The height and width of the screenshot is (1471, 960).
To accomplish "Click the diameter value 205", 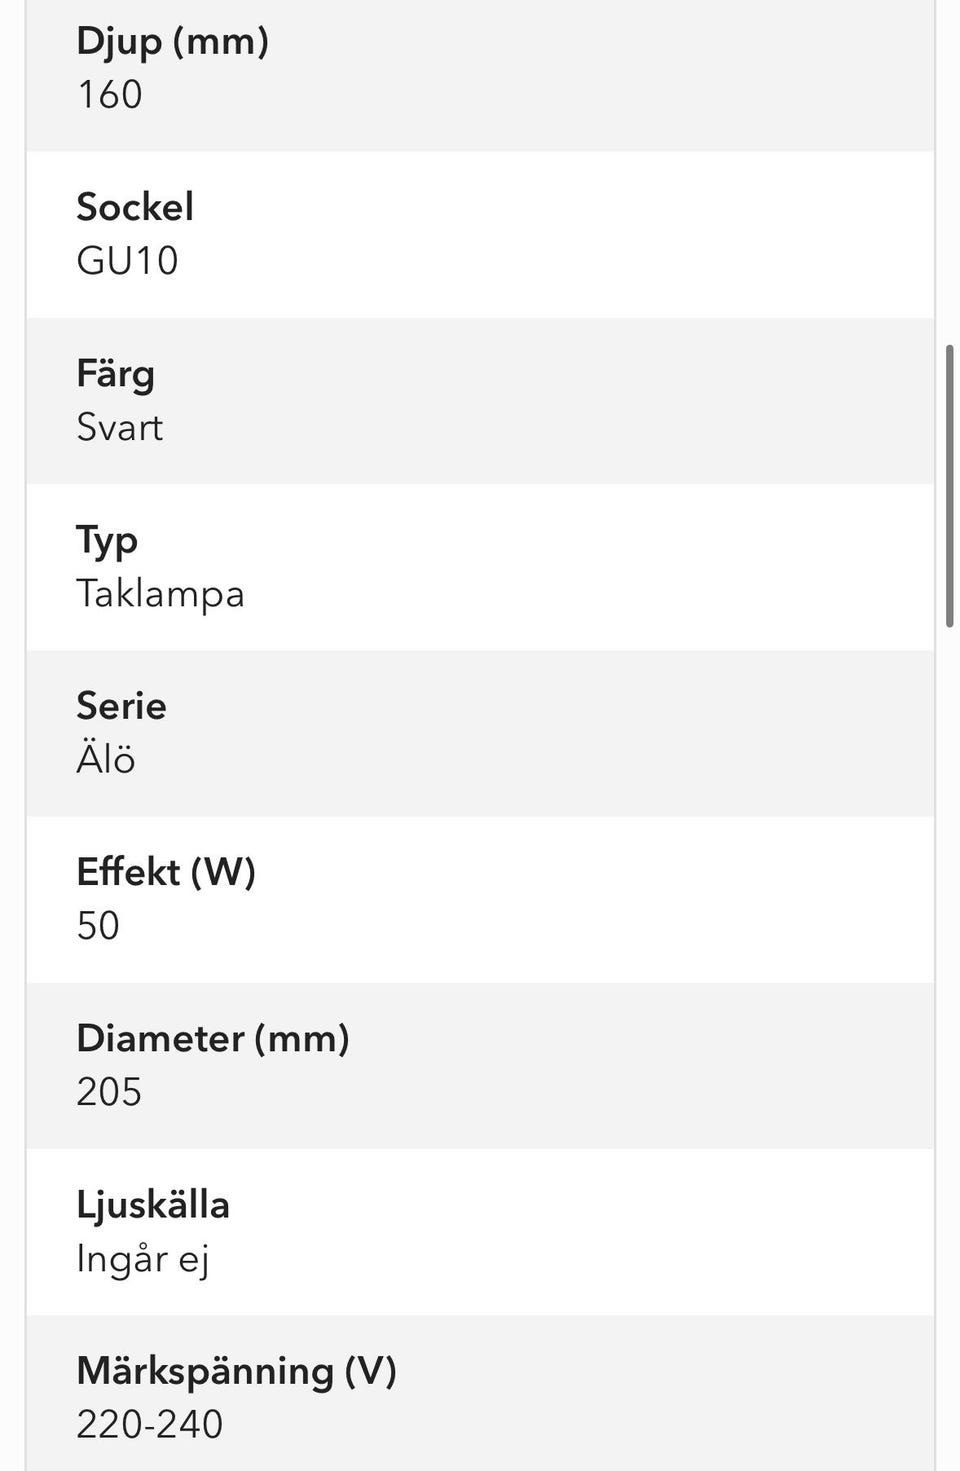I will tap(109, 1092).
